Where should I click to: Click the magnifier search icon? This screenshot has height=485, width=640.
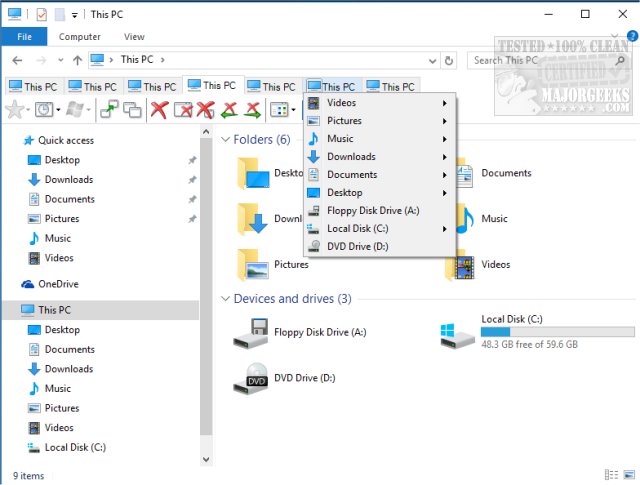[620, 60]
